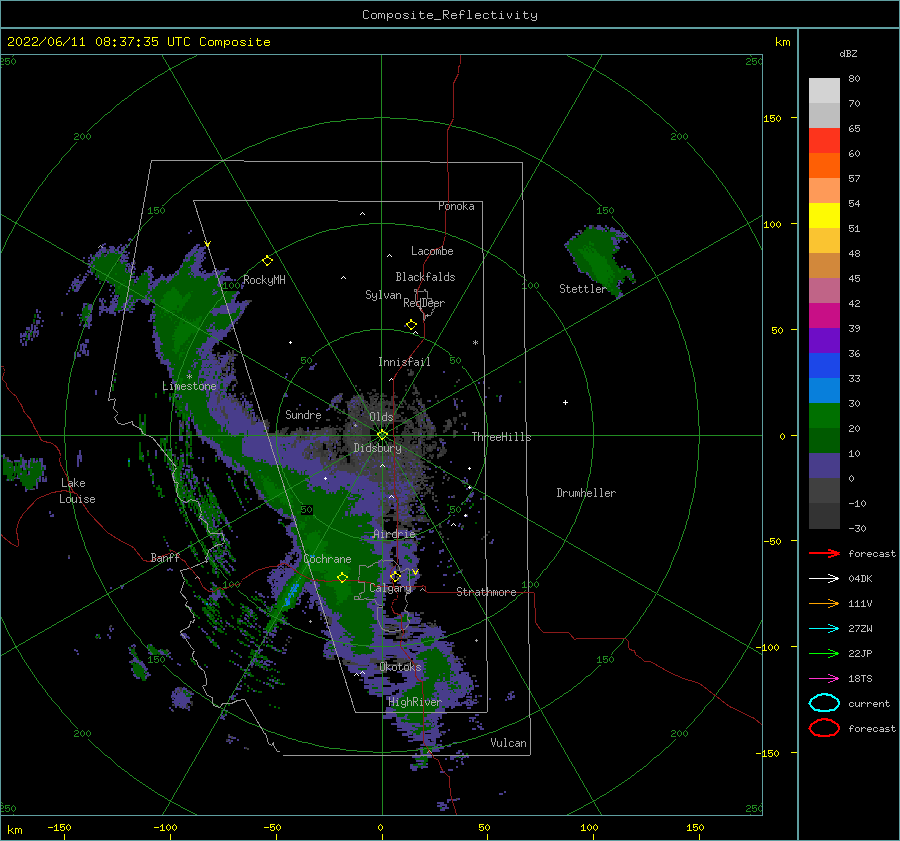Click the HighRiver town label
Image resolution: width=900 pixels, height=841 pixels.
click(x=414, y=702)
